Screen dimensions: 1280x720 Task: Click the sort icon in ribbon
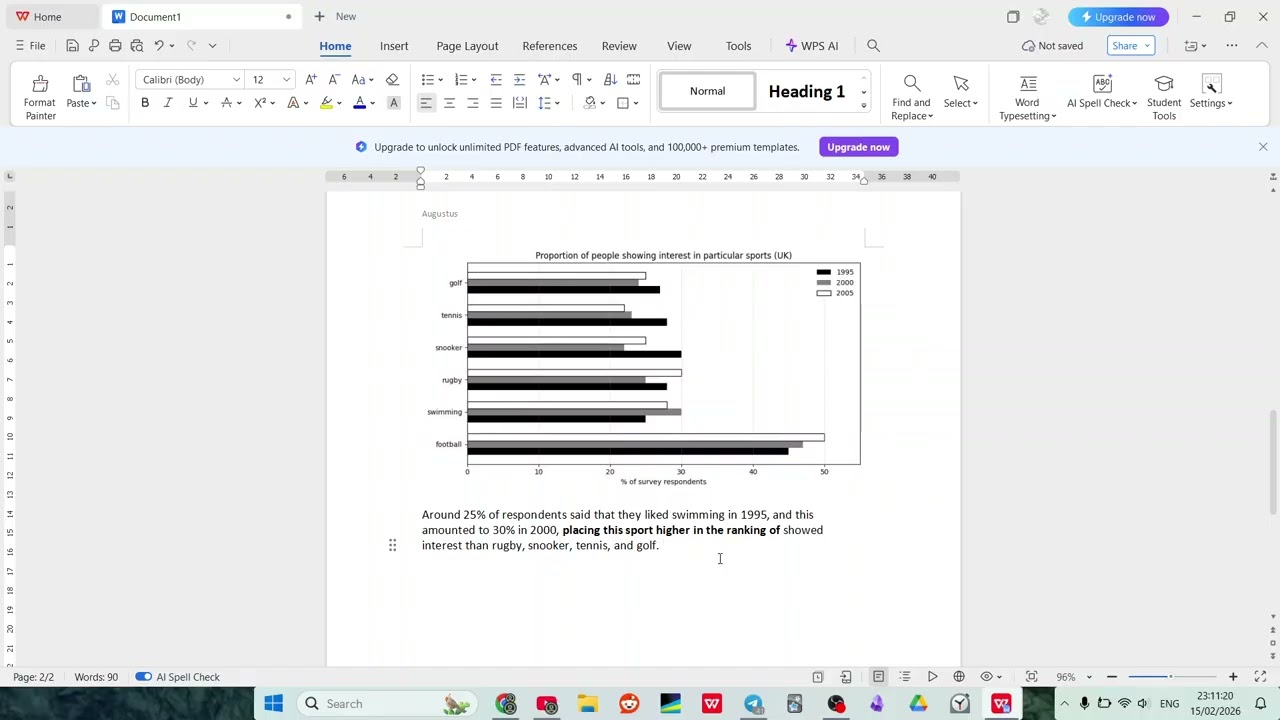coord(610,80)
